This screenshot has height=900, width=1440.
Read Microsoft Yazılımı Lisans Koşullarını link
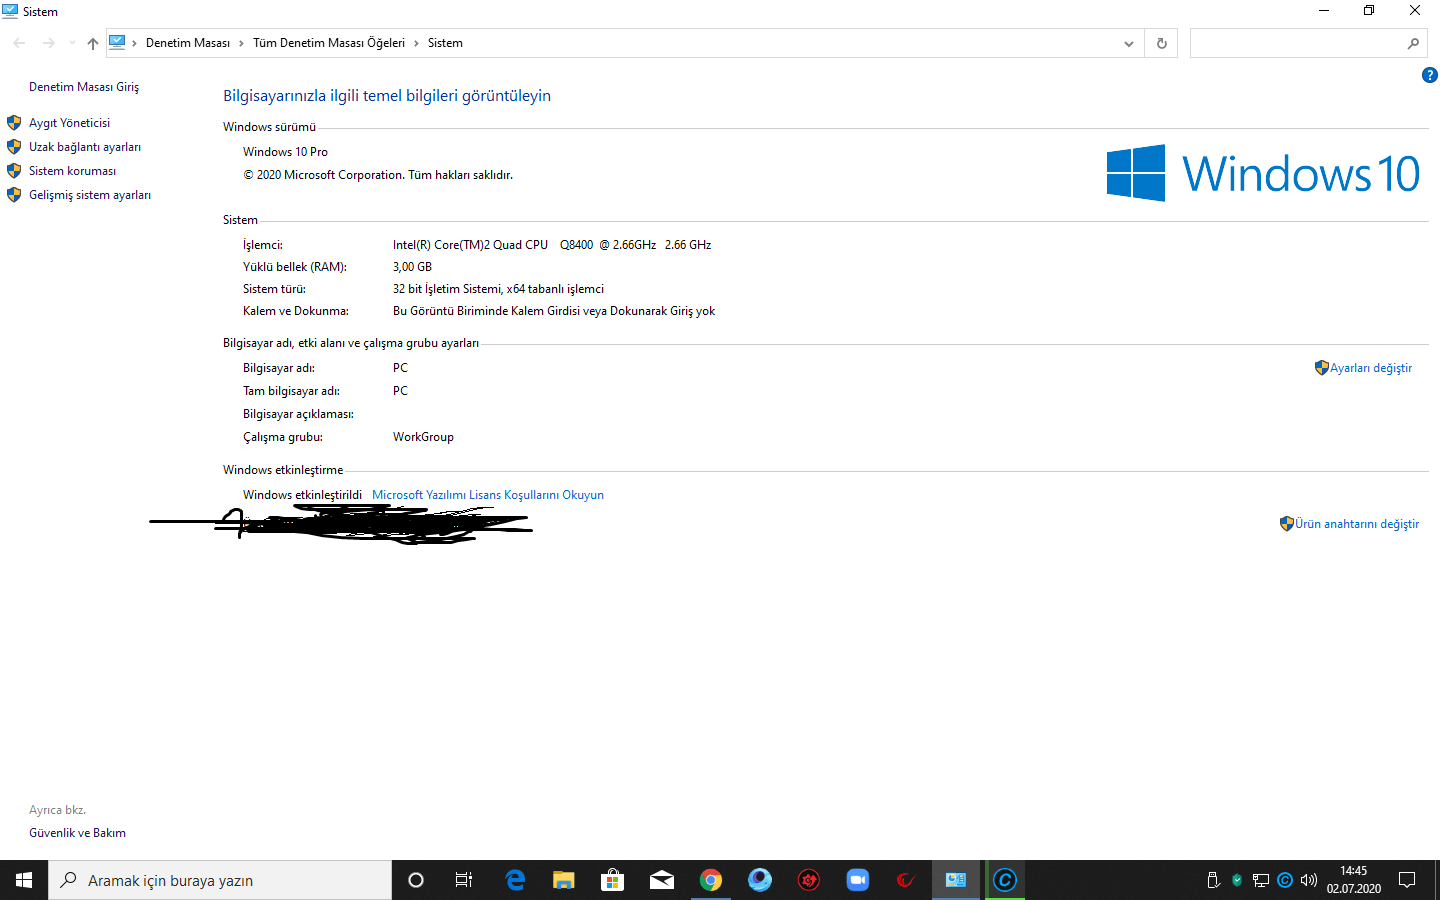pos(488,495)
